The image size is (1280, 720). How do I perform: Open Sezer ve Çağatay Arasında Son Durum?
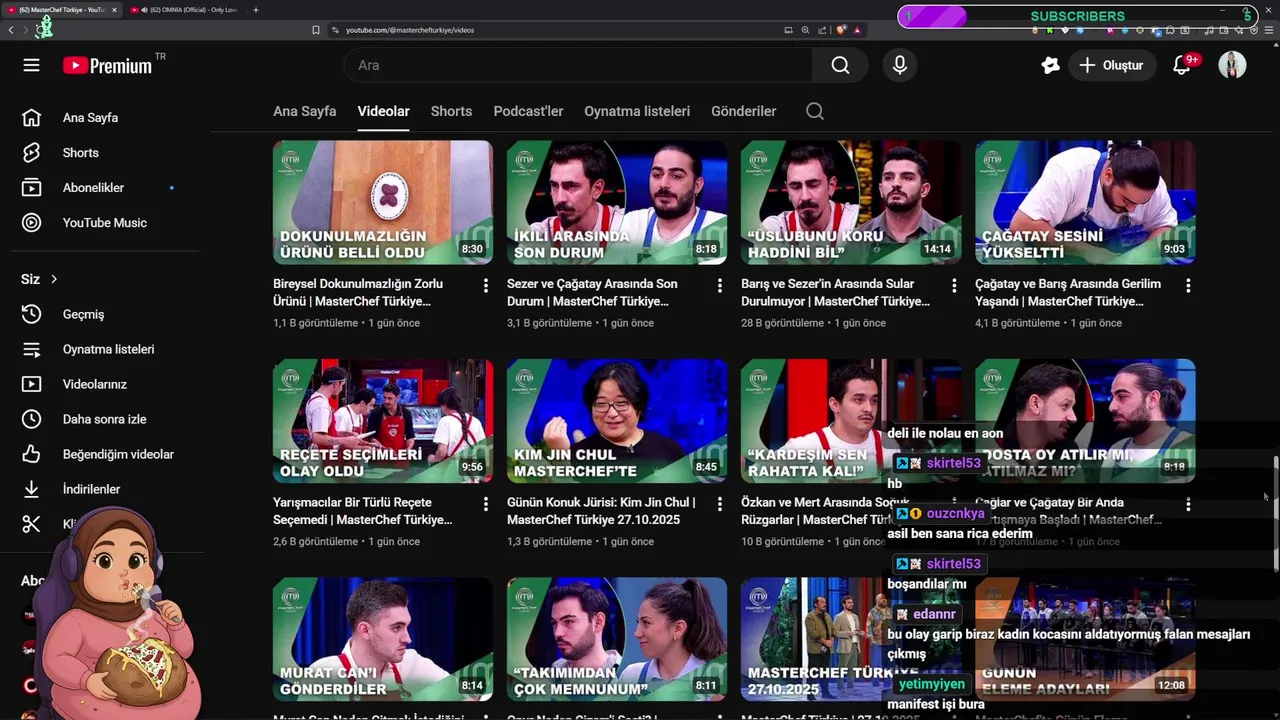coord(592,292)
